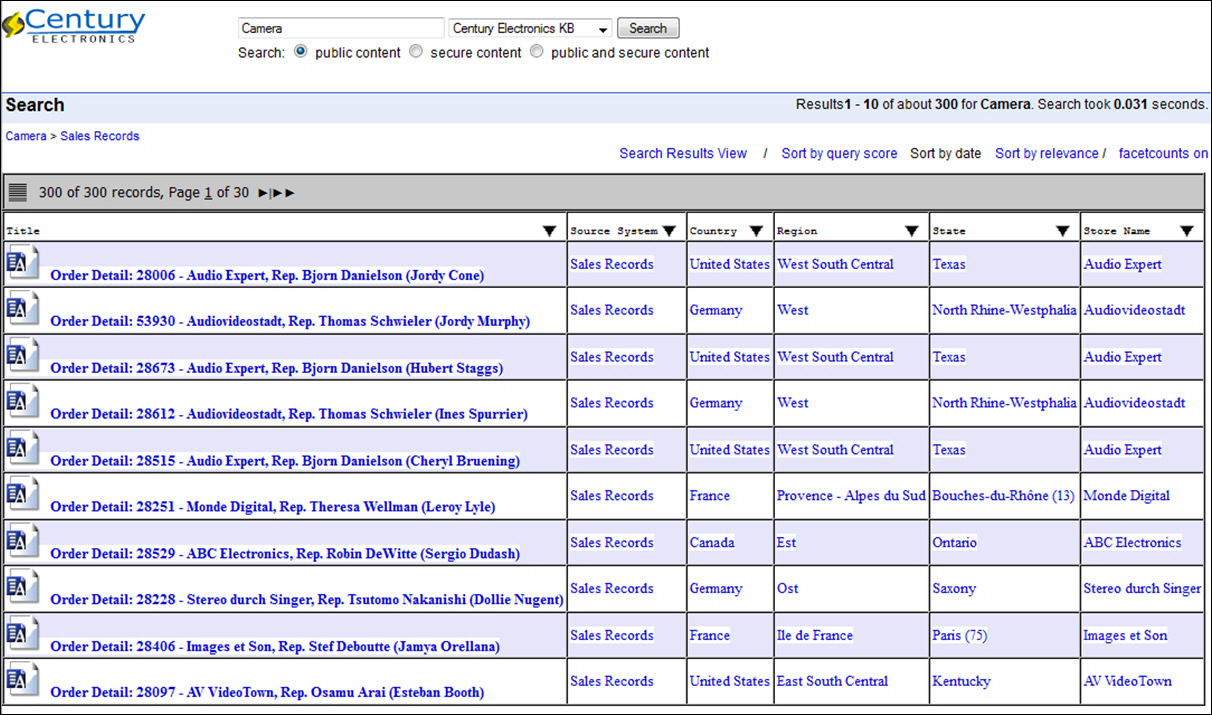Open Source System column dropdown arrow
1212x715 pixels.
point(669,231)
